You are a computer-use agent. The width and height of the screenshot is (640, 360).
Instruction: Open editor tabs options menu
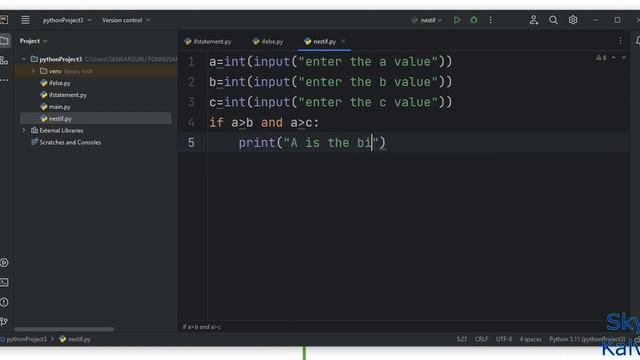click(620, 41)
